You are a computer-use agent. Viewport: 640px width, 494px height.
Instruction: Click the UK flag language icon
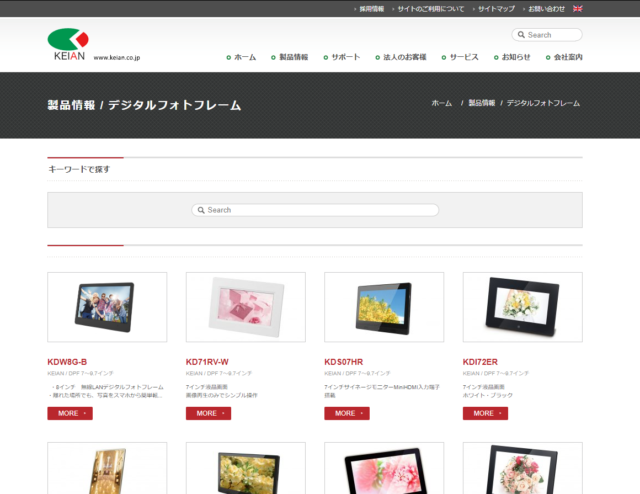coord(577,8)
